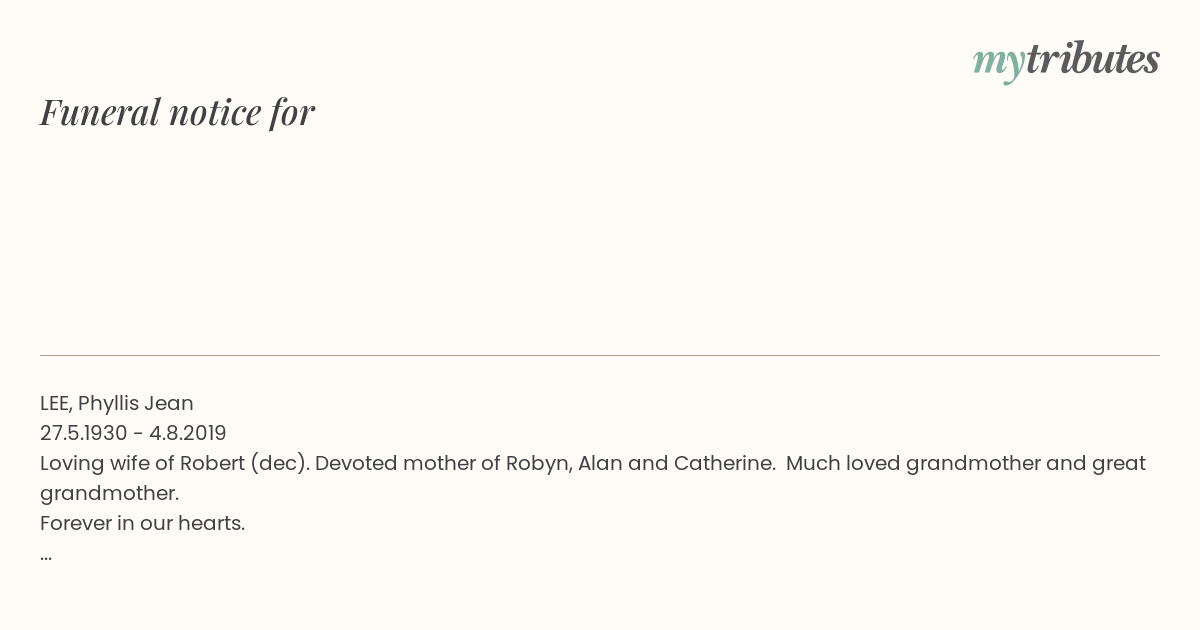Click the birth date 27.5.1930
Viewport: 1200px width, 630px height.
click(x=84, y=433)
